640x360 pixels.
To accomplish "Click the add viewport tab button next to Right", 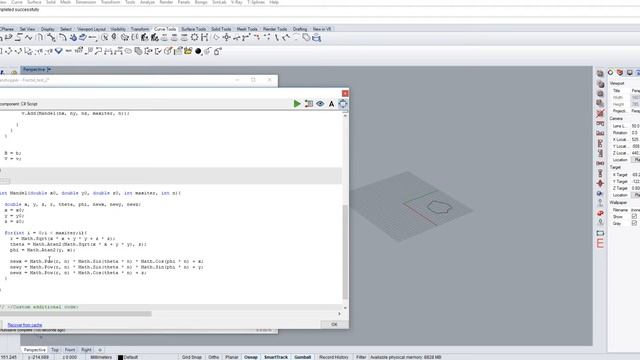I will click(100, 350).
